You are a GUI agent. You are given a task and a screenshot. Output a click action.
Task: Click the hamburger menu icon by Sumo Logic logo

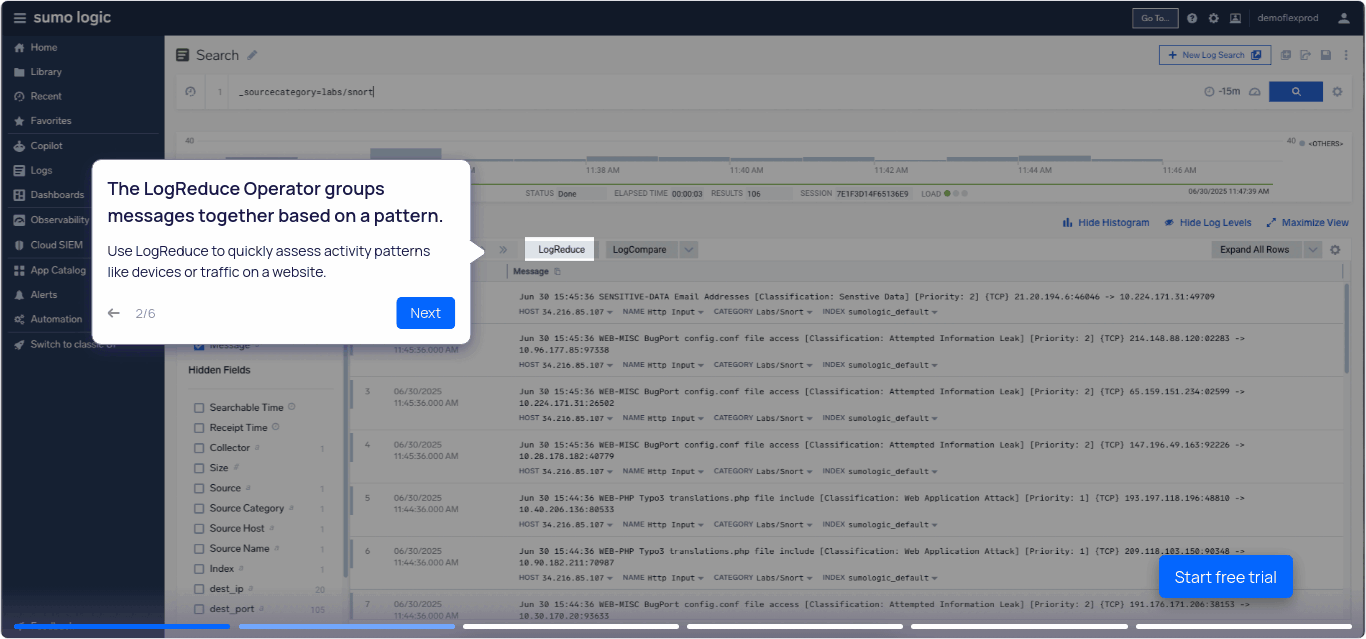(20, 18)
